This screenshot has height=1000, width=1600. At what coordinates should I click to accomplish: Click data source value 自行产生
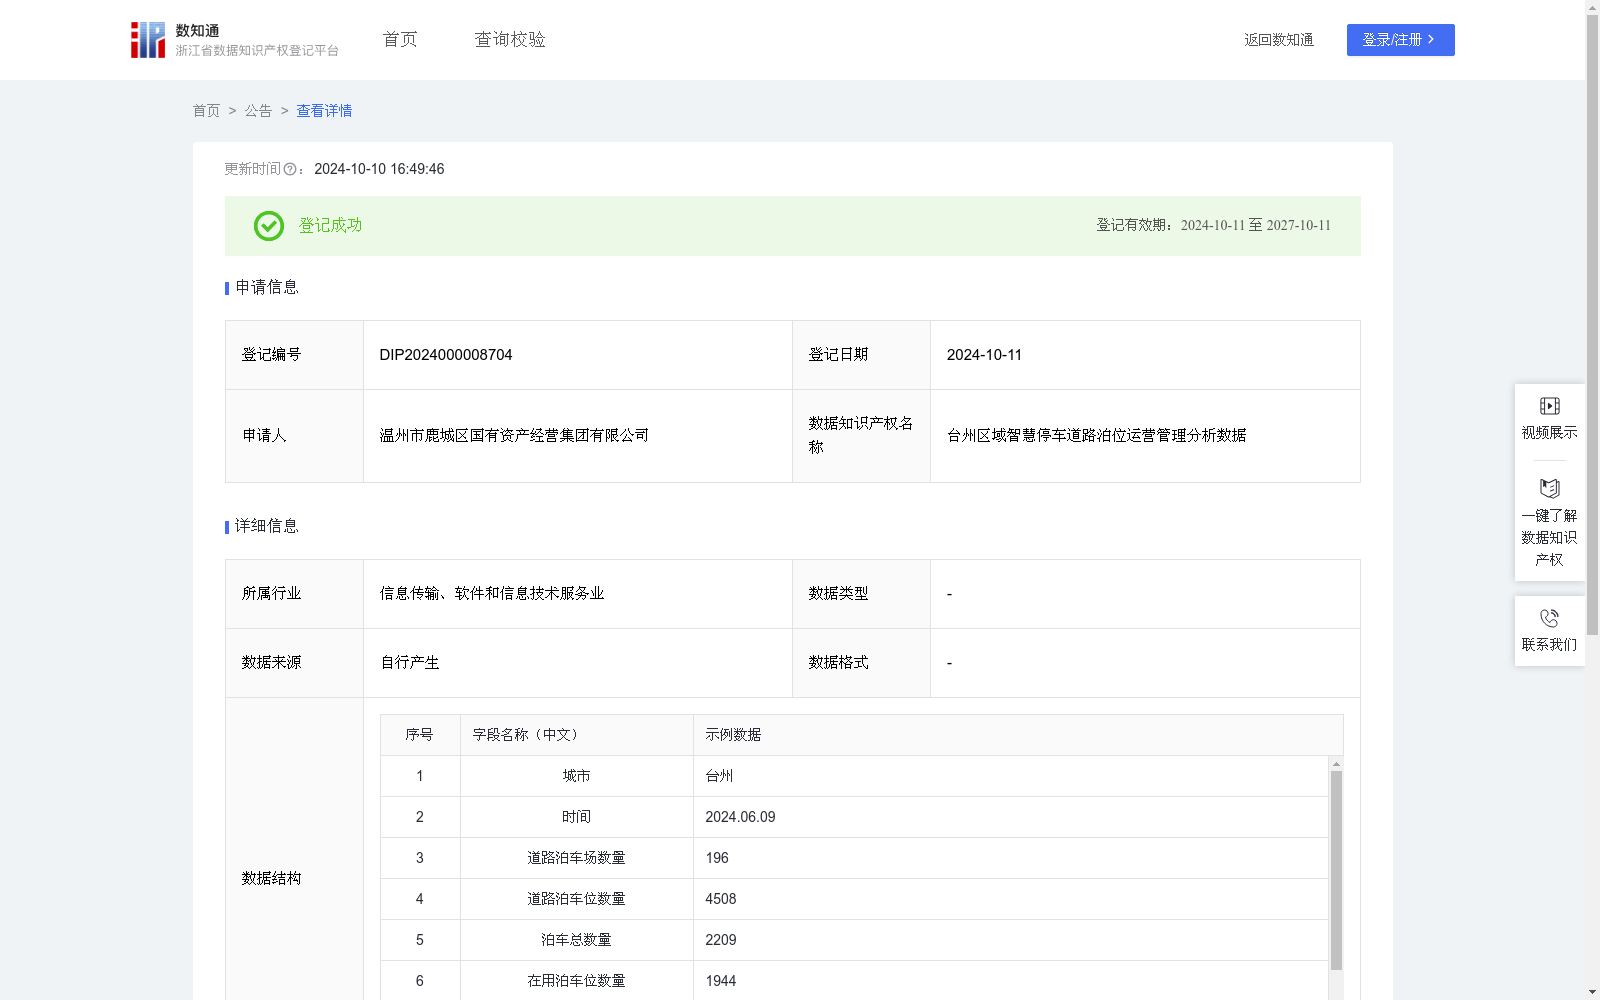point(410,663)
